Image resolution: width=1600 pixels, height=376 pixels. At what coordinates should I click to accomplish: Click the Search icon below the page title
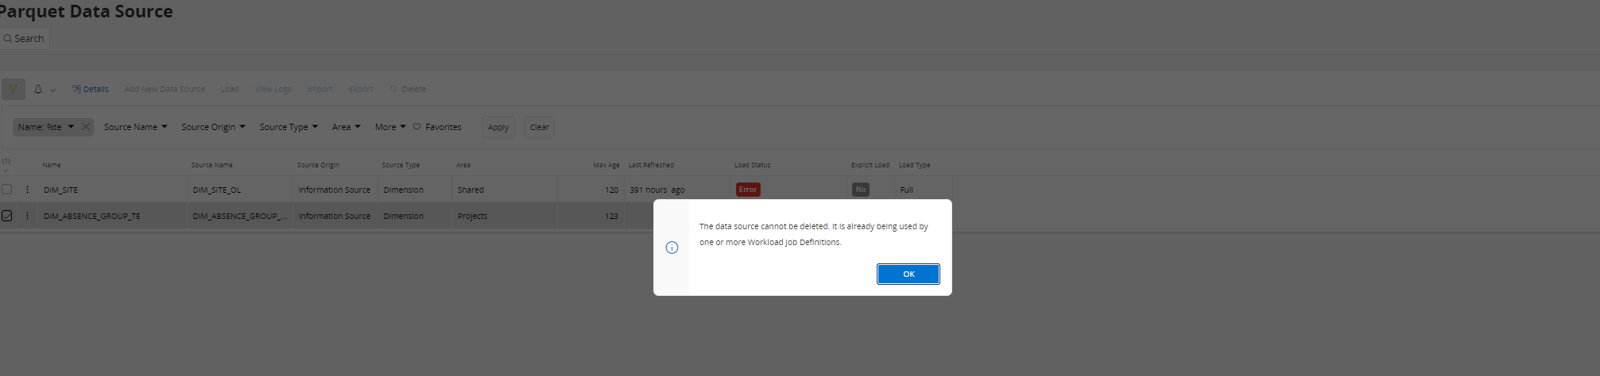tap(7, 38)
